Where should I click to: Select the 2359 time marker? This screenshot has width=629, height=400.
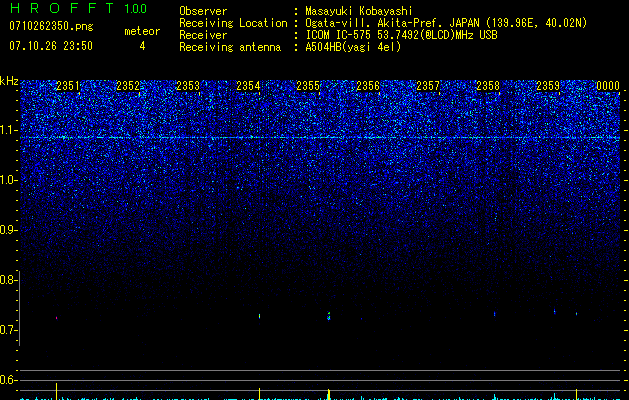coord(548,86)
